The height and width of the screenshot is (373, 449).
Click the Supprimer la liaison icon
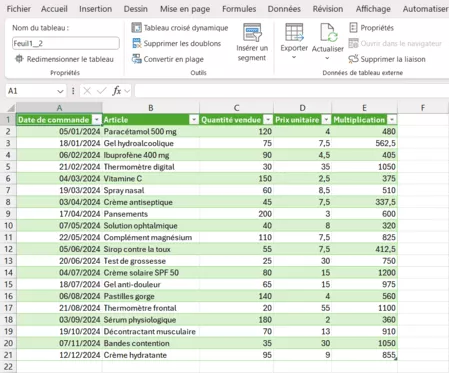[x=353, y=59]
